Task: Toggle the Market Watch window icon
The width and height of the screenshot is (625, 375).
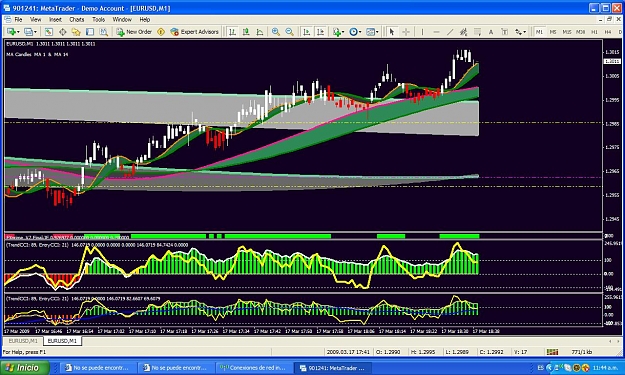Action: 49,32
